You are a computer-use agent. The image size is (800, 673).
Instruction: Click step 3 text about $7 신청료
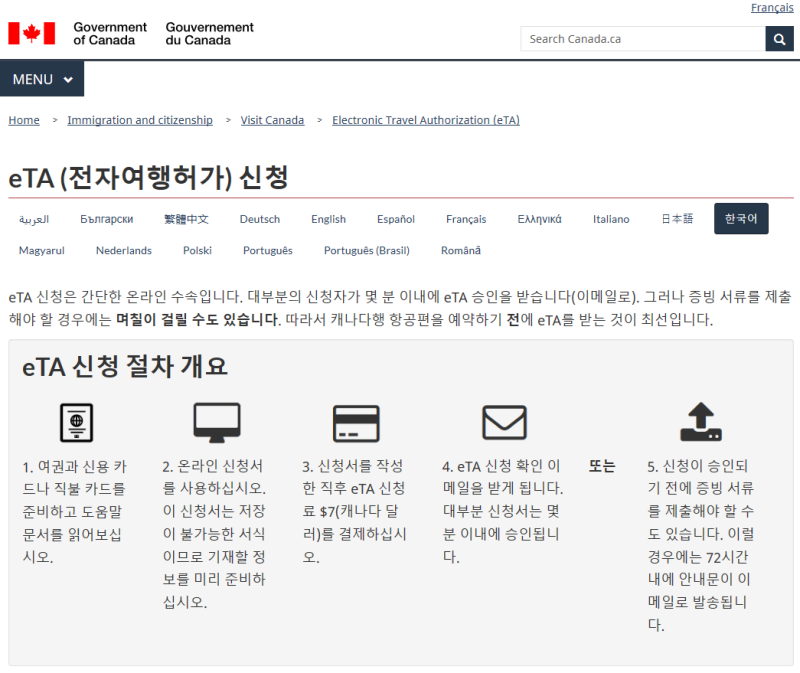[354, 511]
